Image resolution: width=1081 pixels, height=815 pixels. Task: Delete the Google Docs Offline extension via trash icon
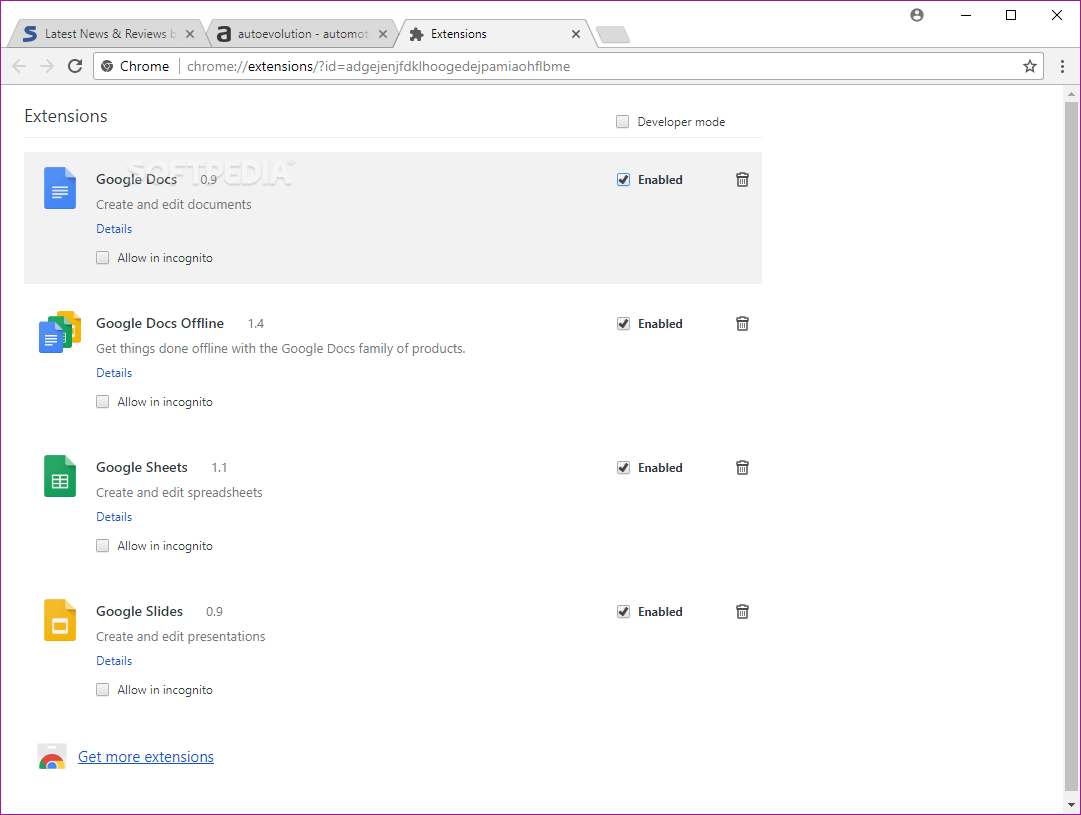(x=742, y=323)
